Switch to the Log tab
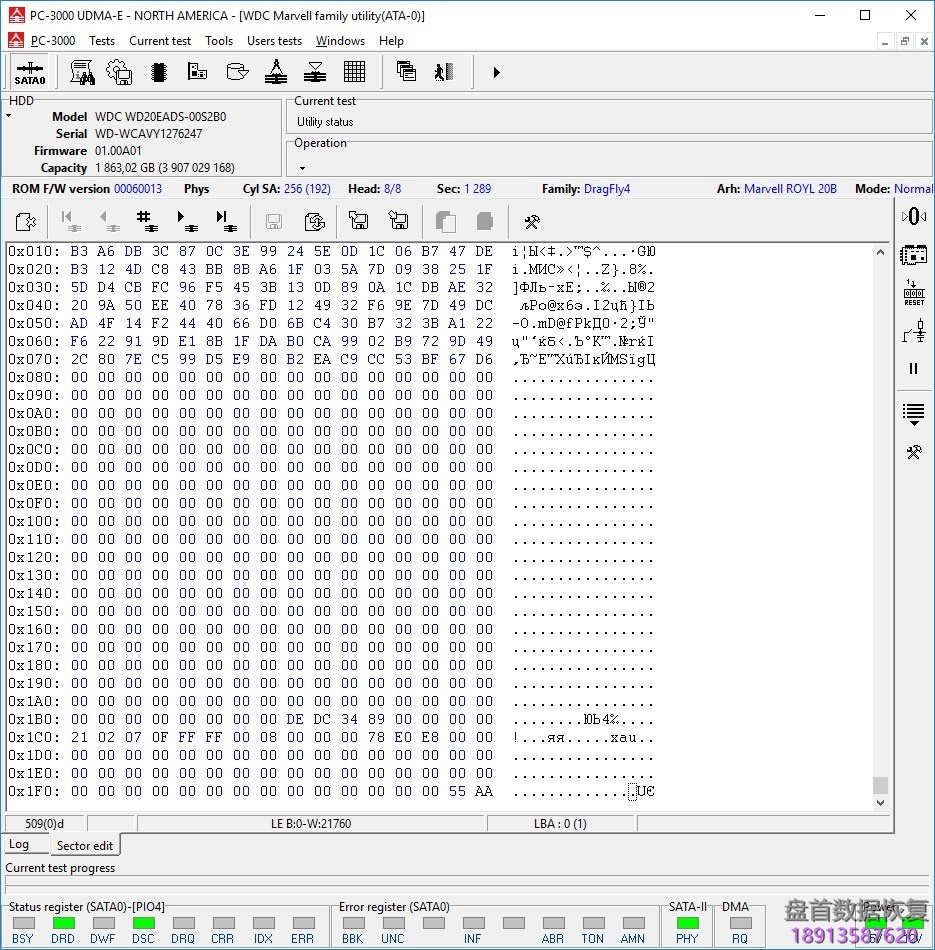 [x=19, y=845]
